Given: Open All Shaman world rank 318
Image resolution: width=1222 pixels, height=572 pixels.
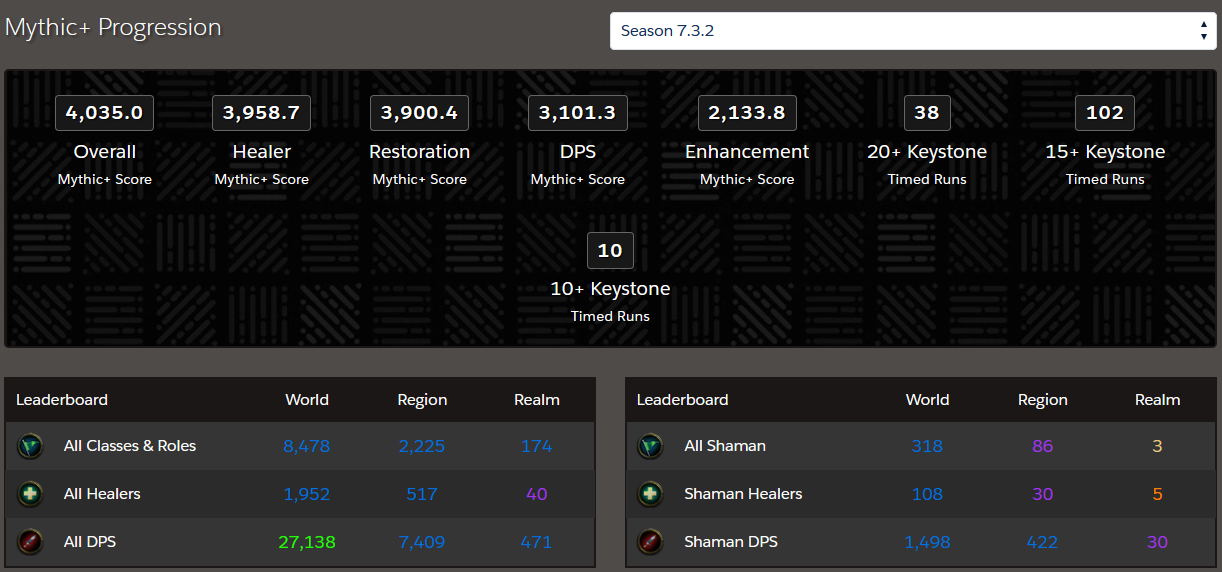Looking at the screenshot, I should pos(928,446).
